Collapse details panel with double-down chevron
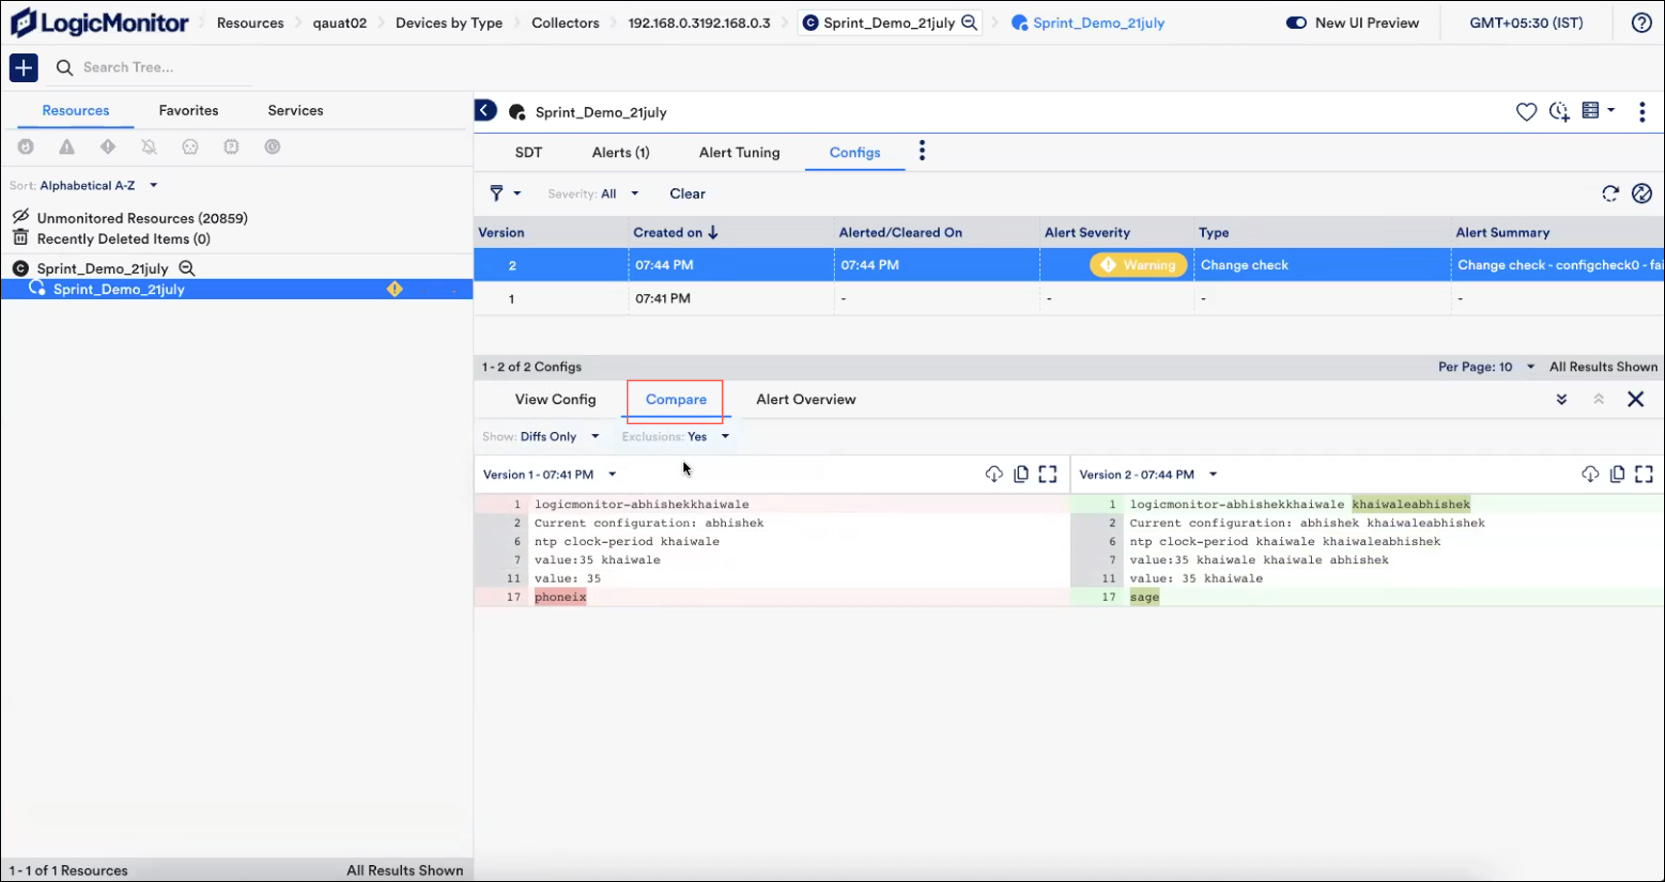1665x882 pixels. (x=1561, y=399)
